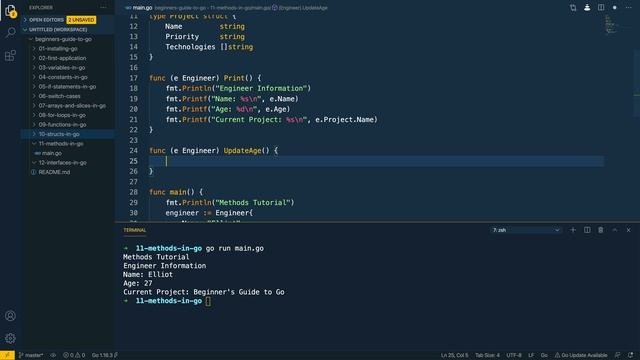
Task: Click Go 1.16.3 version in status bar
Action: tap(104, 355)
